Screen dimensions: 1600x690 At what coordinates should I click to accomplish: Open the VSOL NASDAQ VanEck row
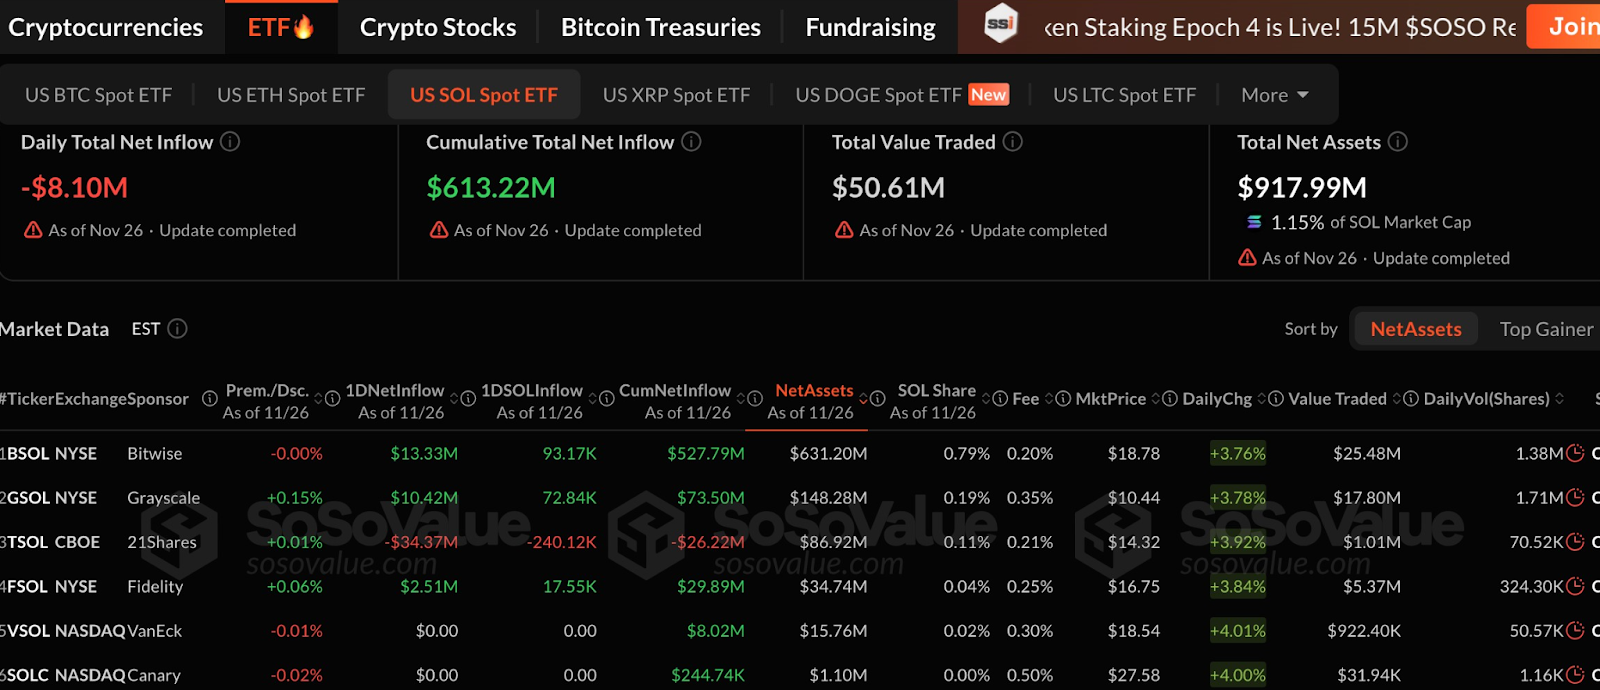pos(800,631)
